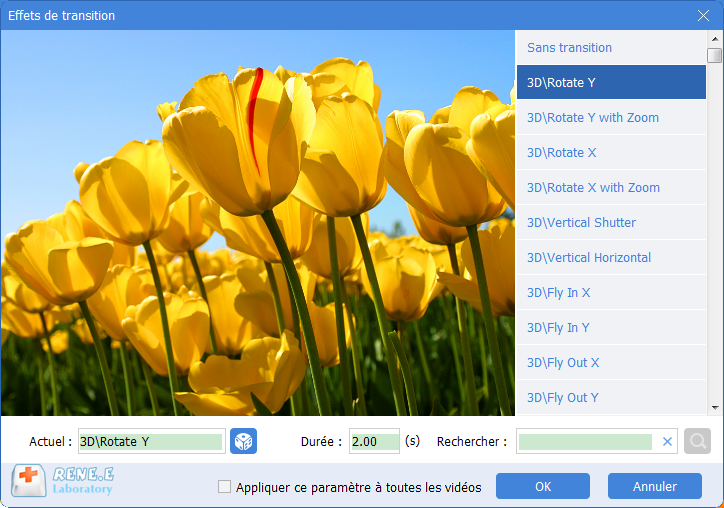Clear the Rechercher field with X icon
Image resolution: width=724 pixels, height=508 pixels.
click(x=667, y=441)
